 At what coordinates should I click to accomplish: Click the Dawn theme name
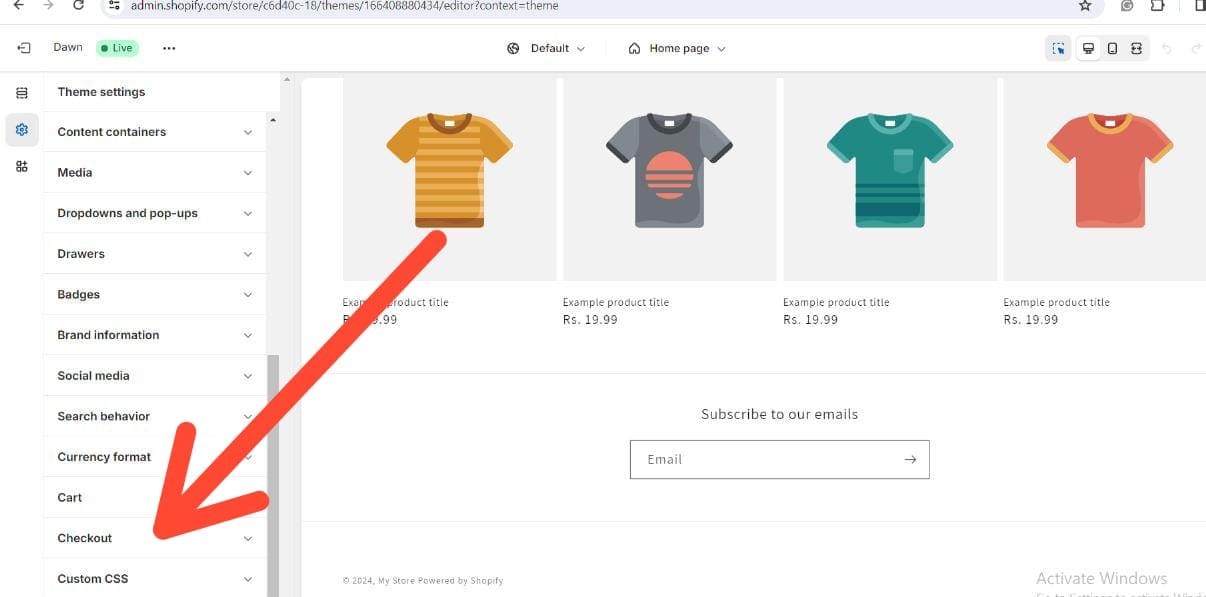click(68, 48)
